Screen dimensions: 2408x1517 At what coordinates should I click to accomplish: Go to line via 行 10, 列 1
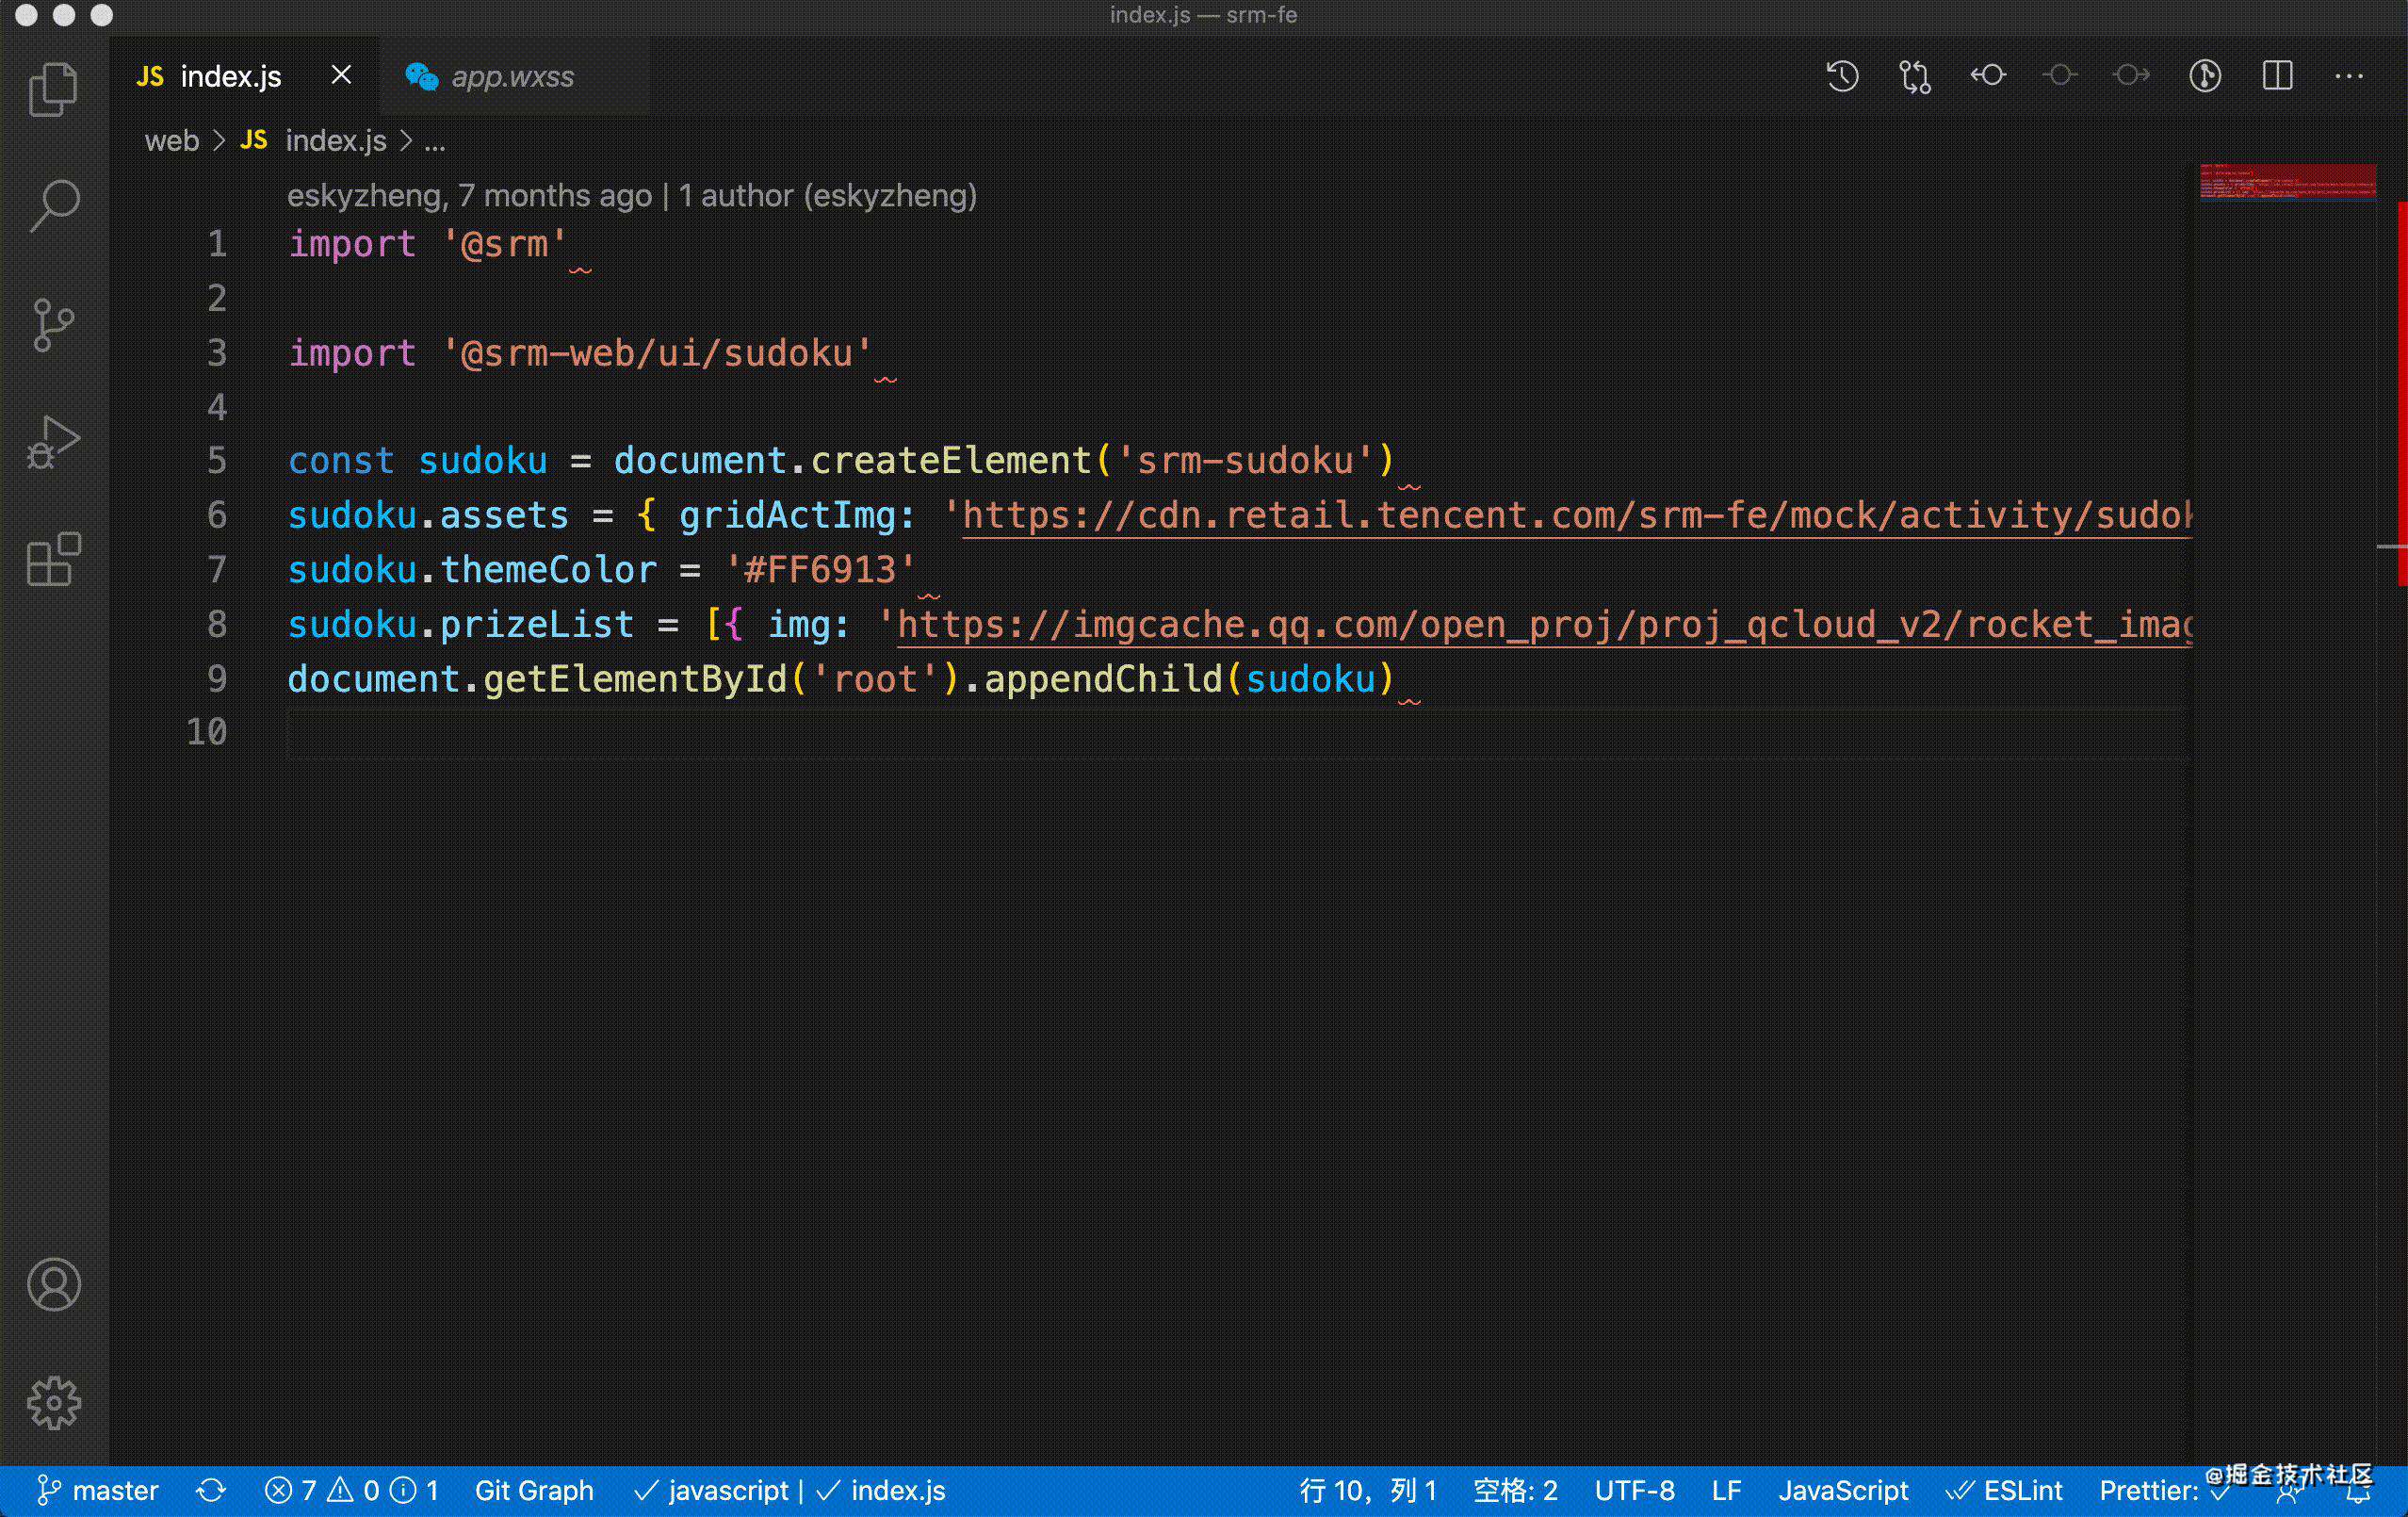pos(1367,1491)
